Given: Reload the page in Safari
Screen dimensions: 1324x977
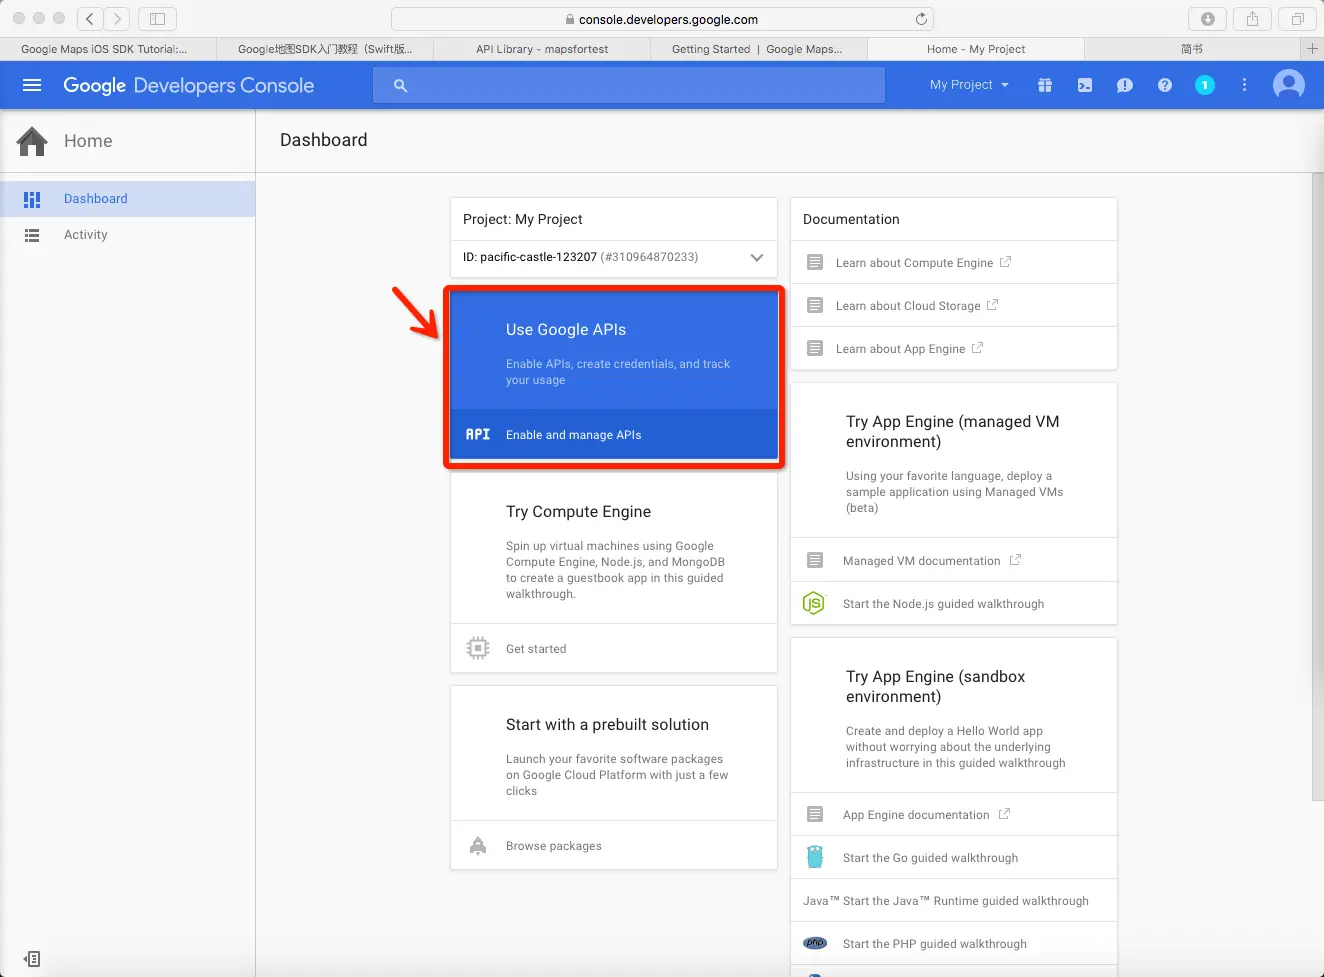Looking at the screenshot, I should 921,19.
